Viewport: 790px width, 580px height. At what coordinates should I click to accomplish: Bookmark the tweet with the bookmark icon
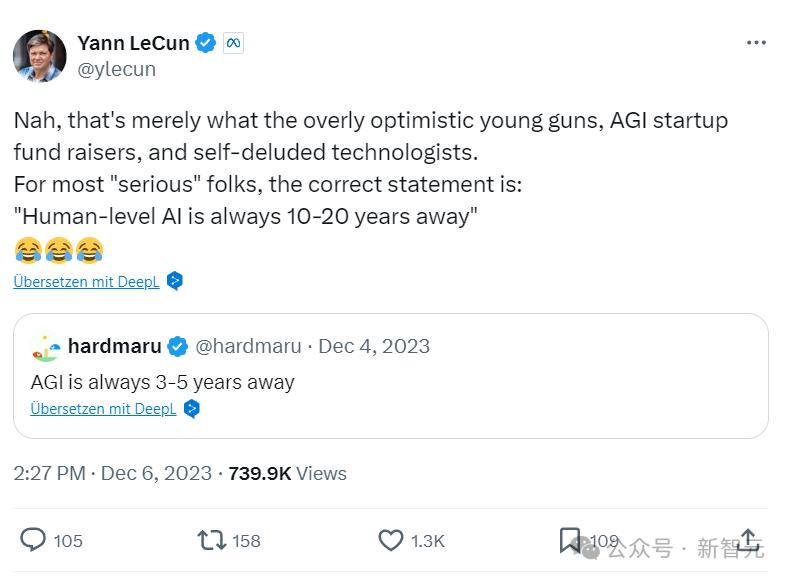[569, 540]
